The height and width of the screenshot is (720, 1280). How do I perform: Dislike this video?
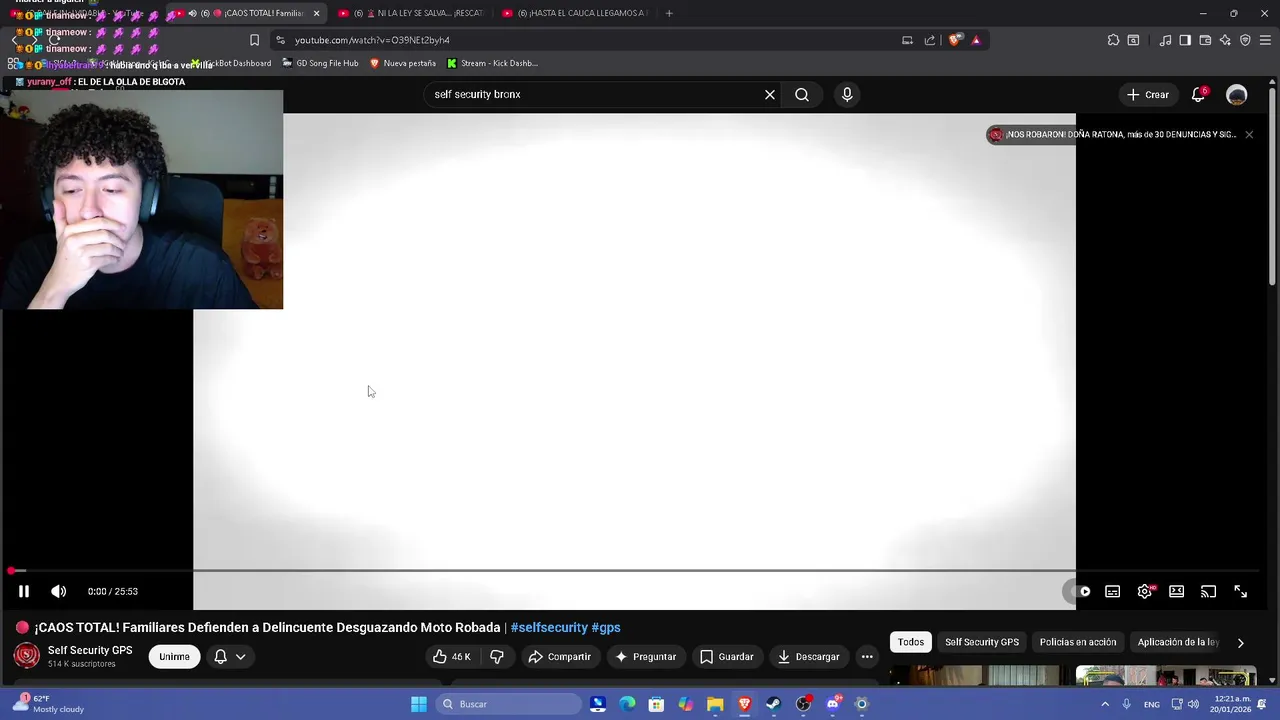pos(497,657)
